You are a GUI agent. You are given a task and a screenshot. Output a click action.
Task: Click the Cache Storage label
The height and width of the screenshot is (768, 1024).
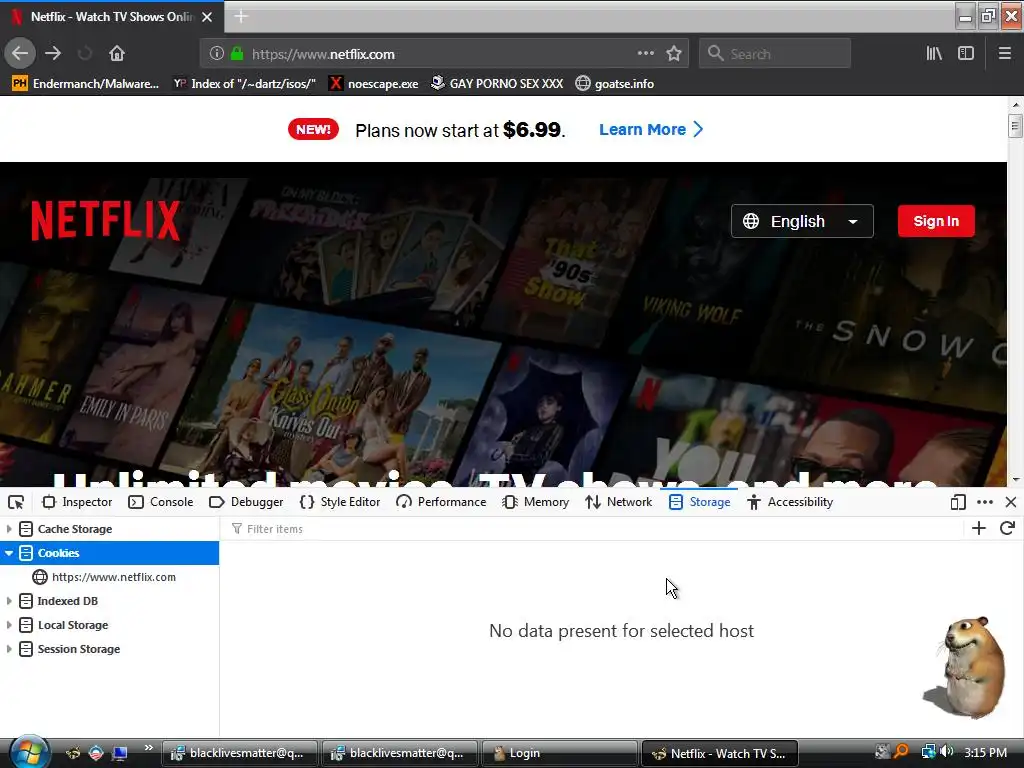[74, 529]
